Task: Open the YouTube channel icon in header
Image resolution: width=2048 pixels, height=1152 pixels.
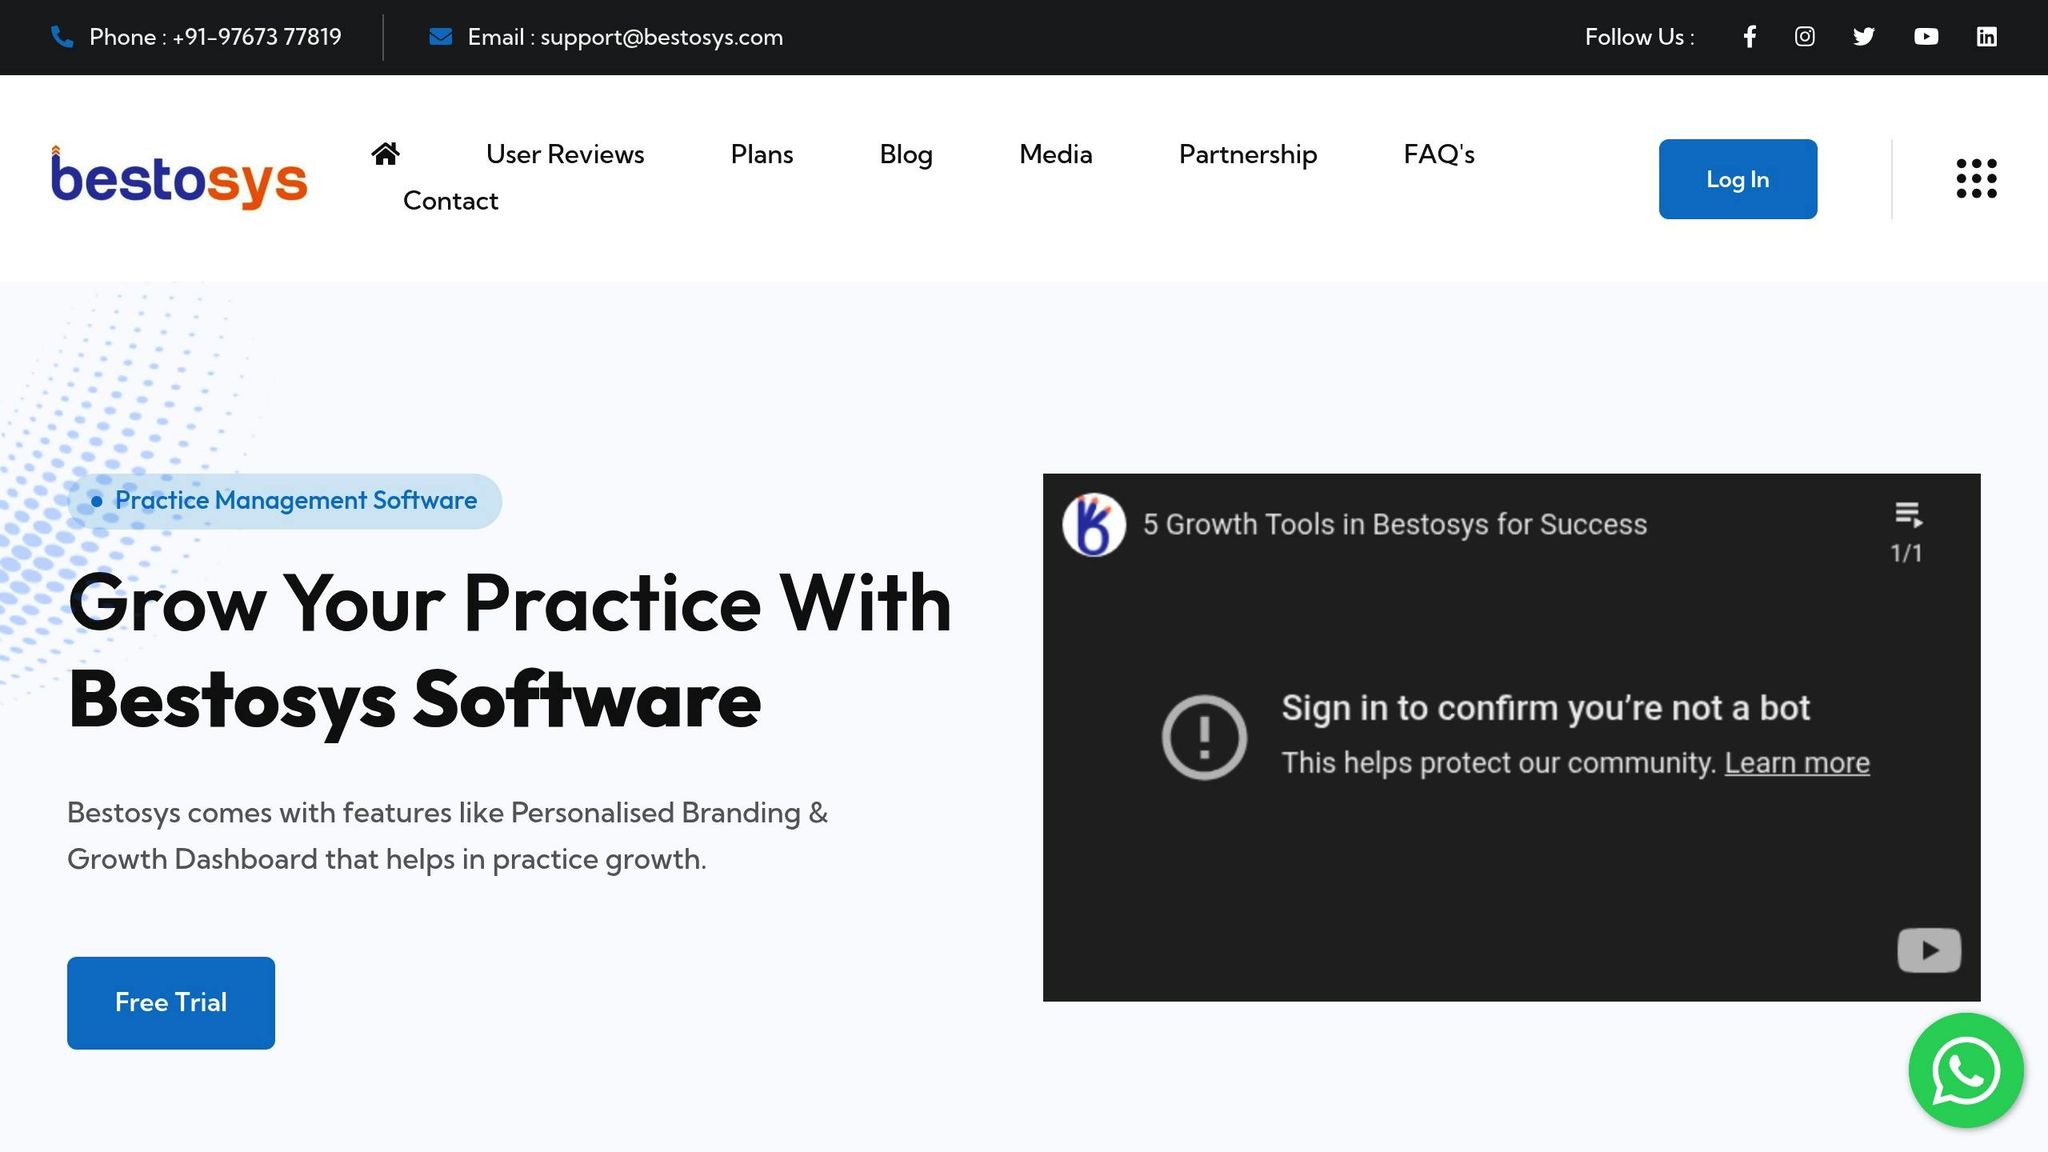Action: [1926, 37]
